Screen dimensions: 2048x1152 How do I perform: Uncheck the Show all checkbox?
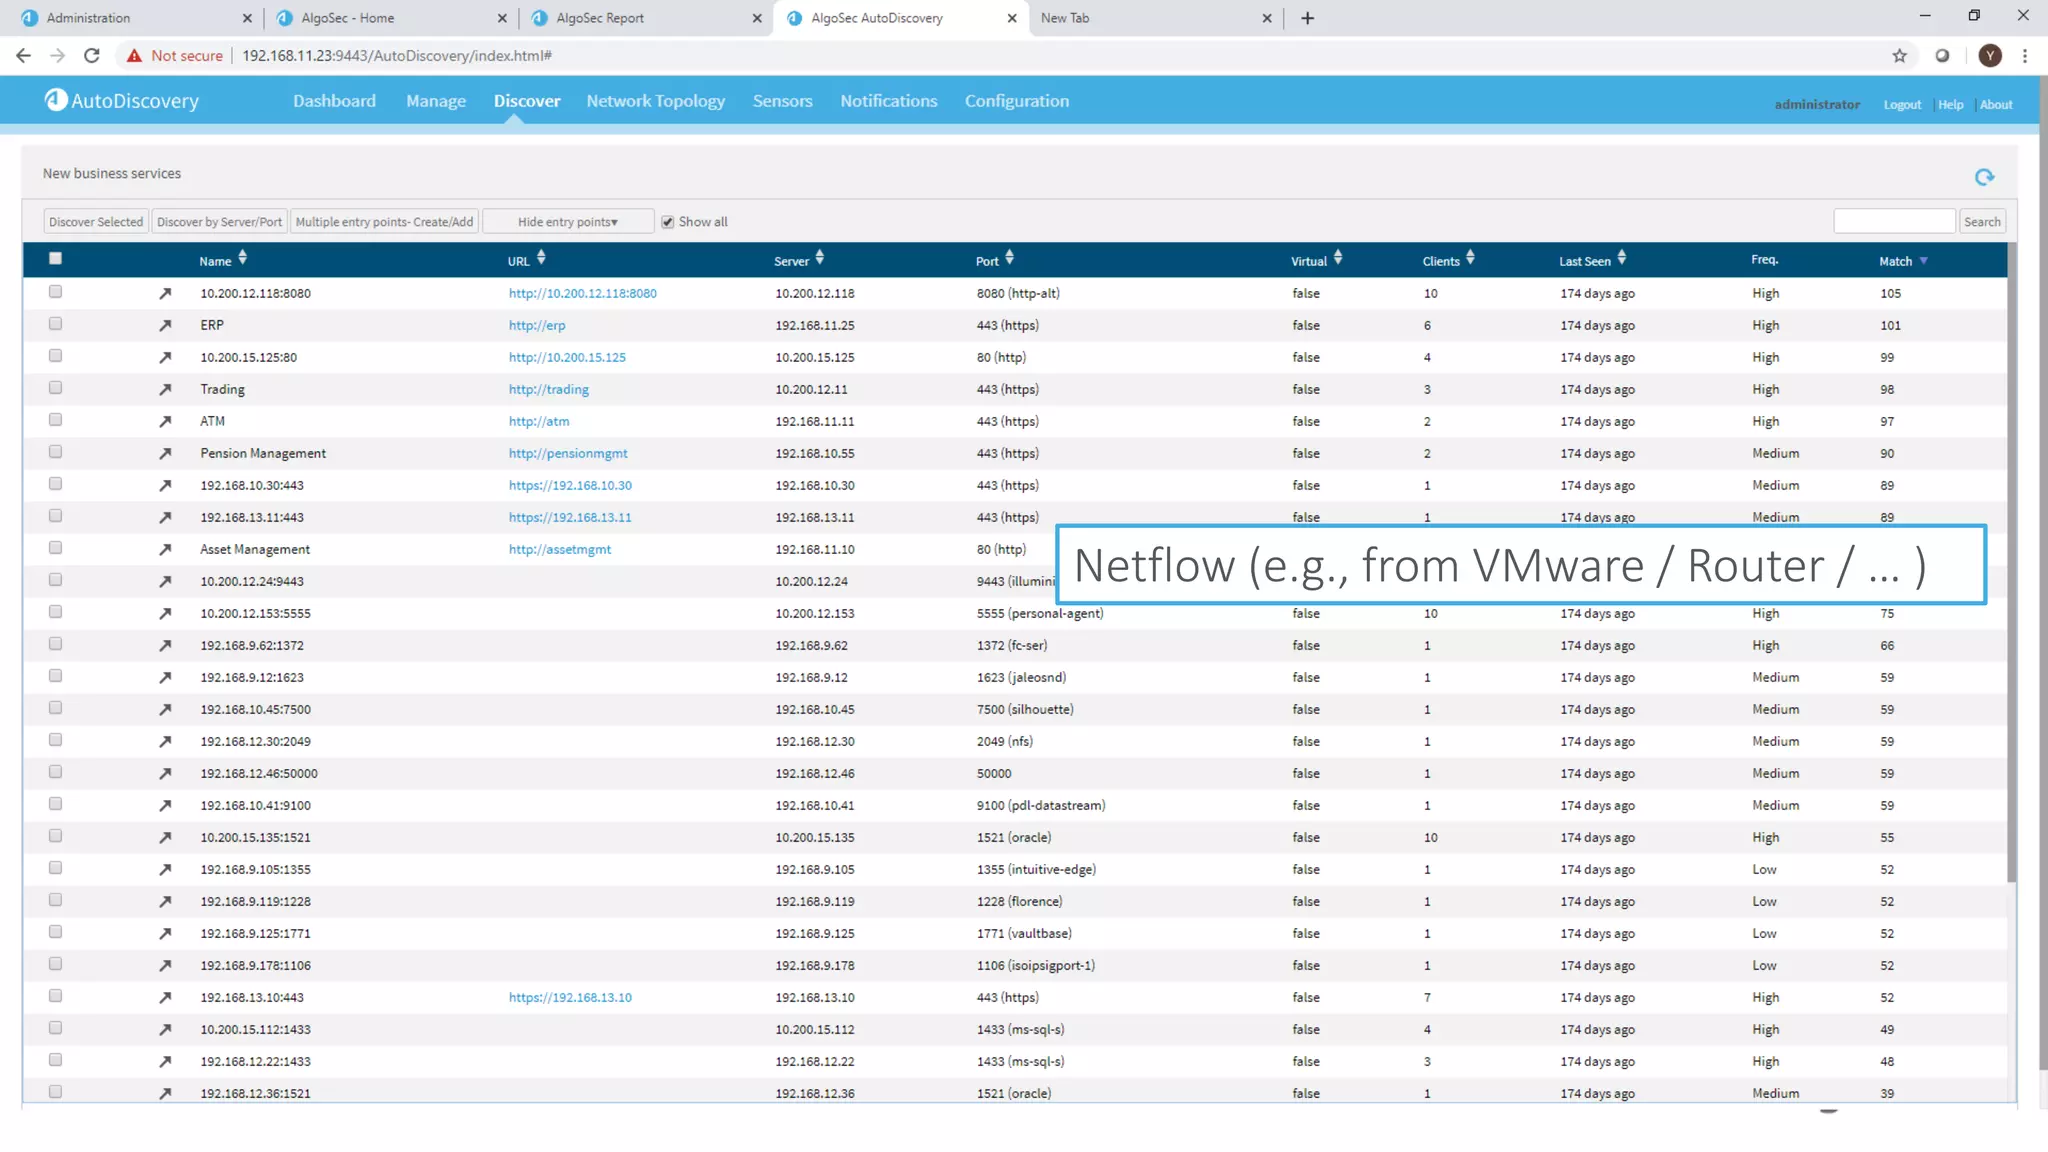[x=667, y=222]
